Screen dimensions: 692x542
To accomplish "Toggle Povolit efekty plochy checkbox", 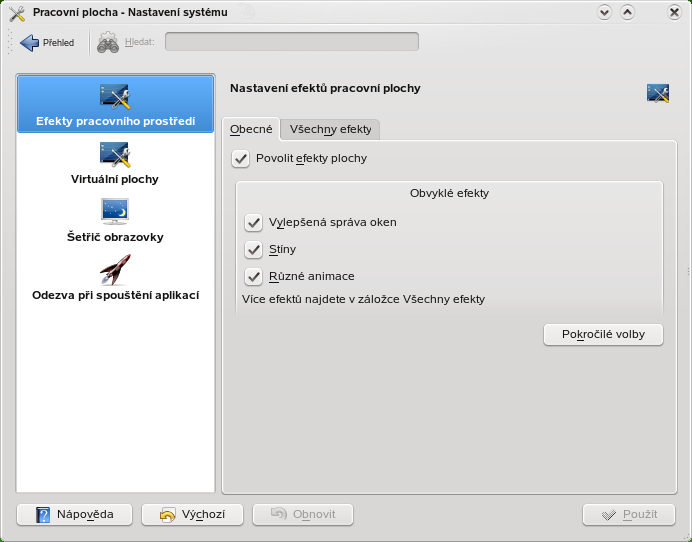I will point(241,158).
